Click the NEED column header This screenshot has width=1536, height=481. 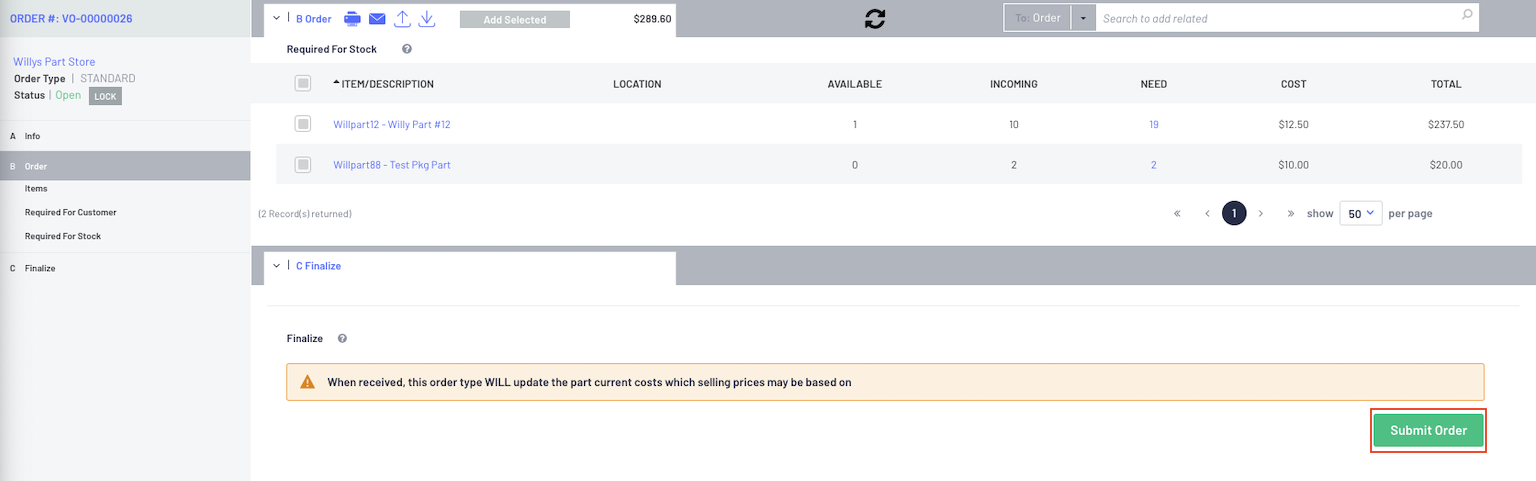(x=1154, y=84)
